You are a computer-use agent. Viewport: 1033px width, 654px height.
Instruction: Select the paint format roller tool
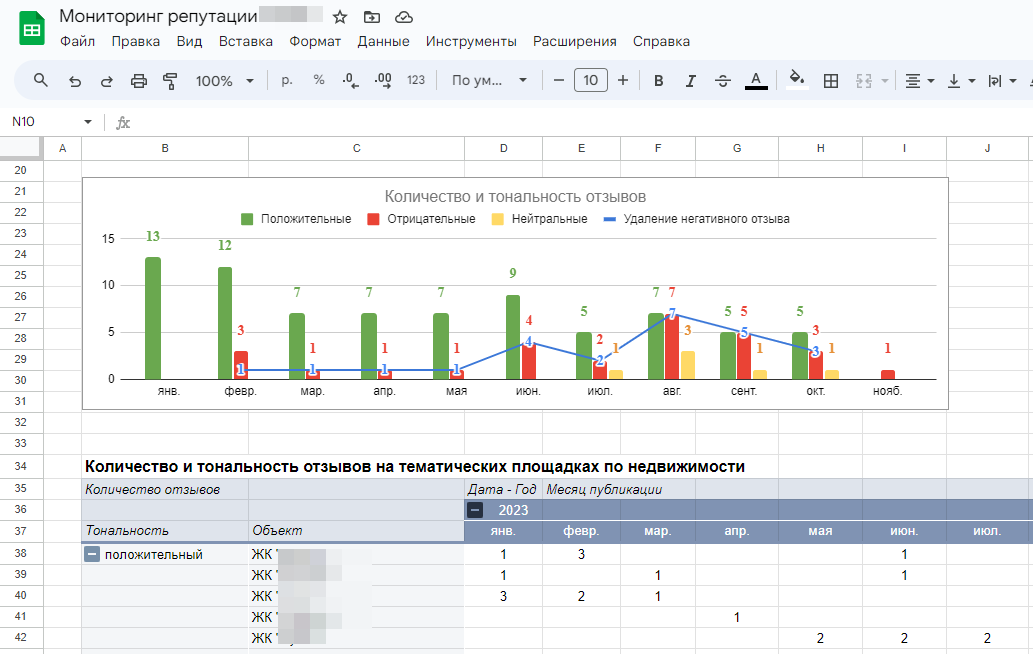[170, 81]
